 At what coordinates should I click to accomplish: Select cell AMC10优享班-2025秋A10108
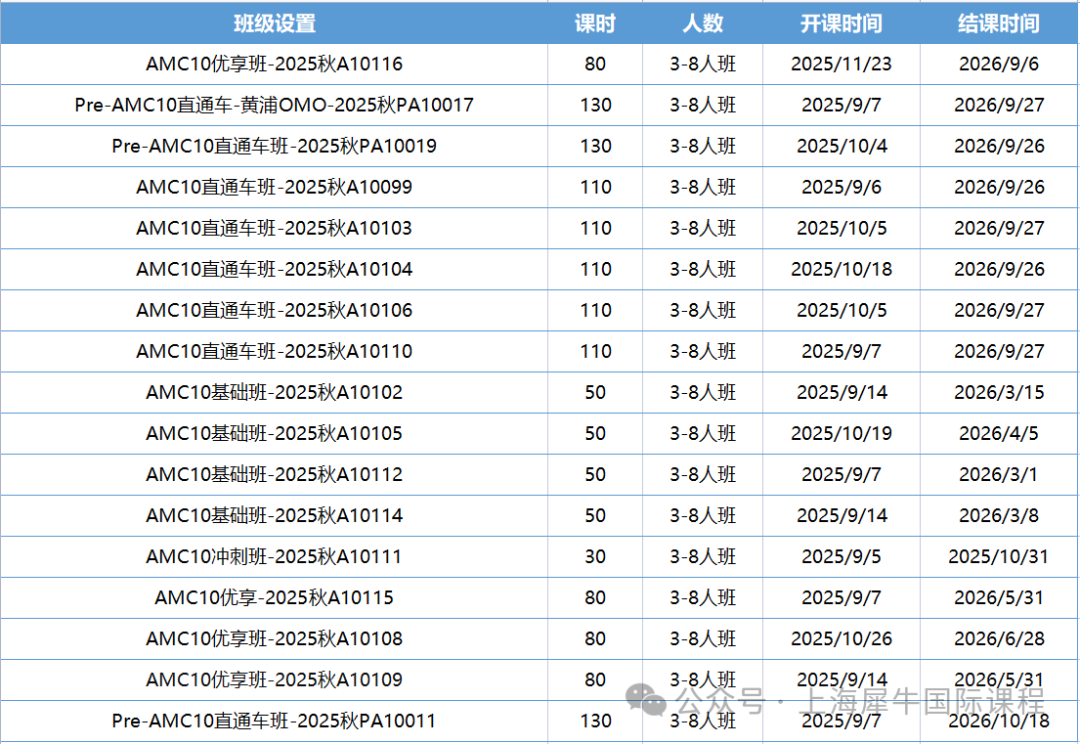274,639
